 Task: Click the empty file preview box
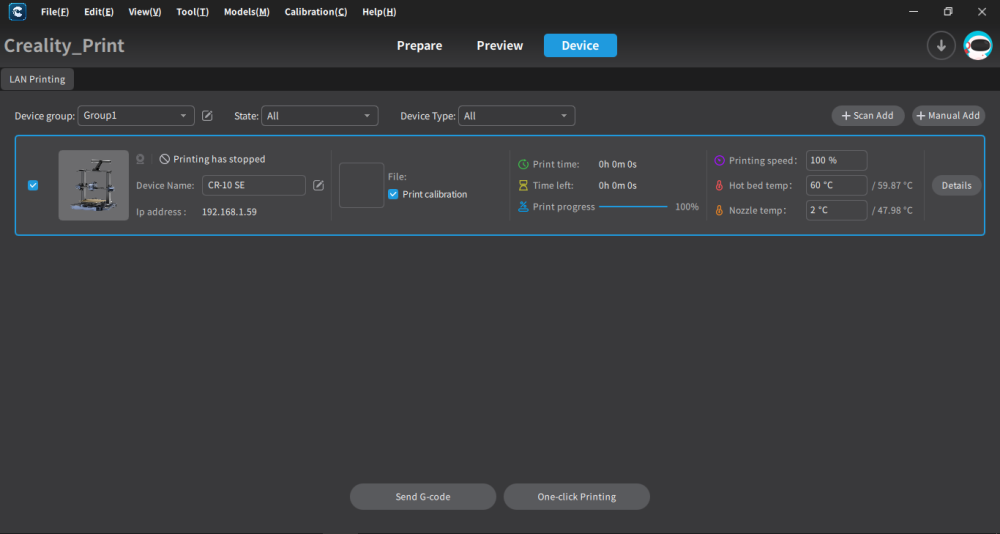[x=362, y=185]
